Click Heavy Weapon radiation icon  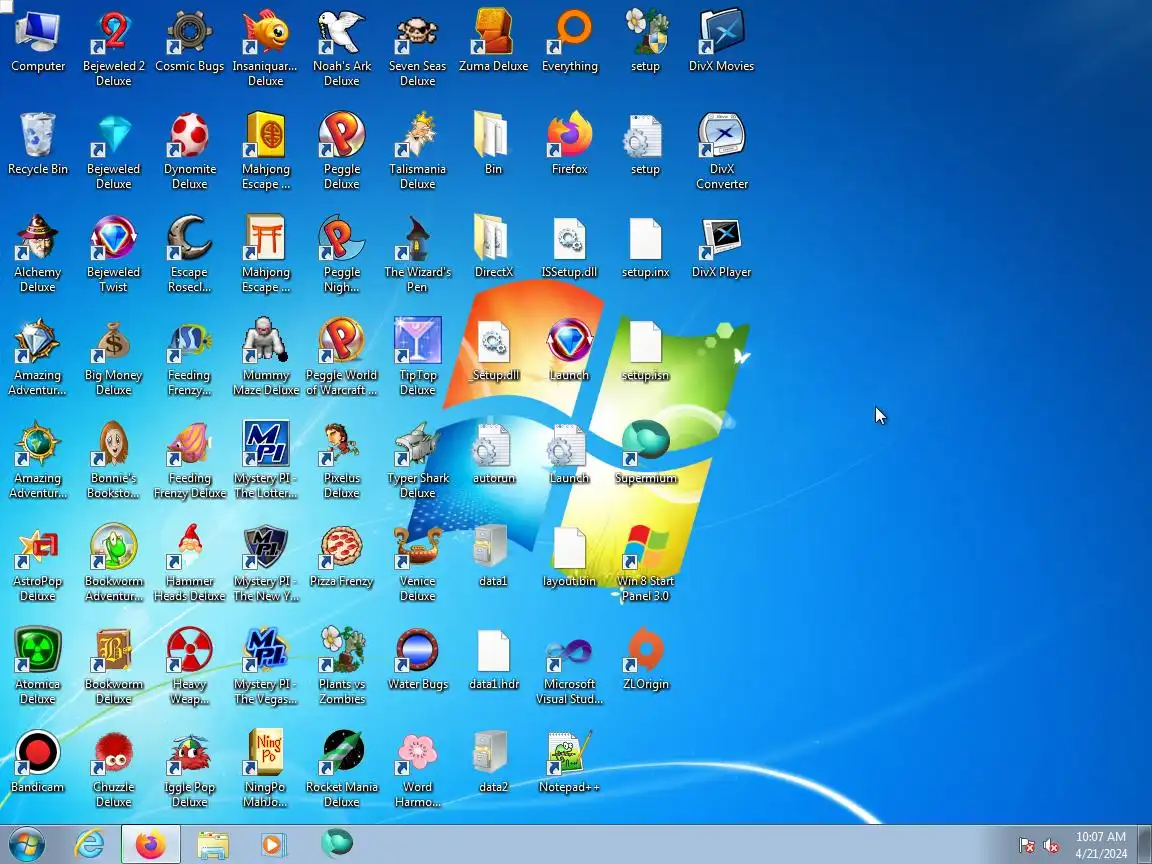pyautogui.click(x=190, y=650)
